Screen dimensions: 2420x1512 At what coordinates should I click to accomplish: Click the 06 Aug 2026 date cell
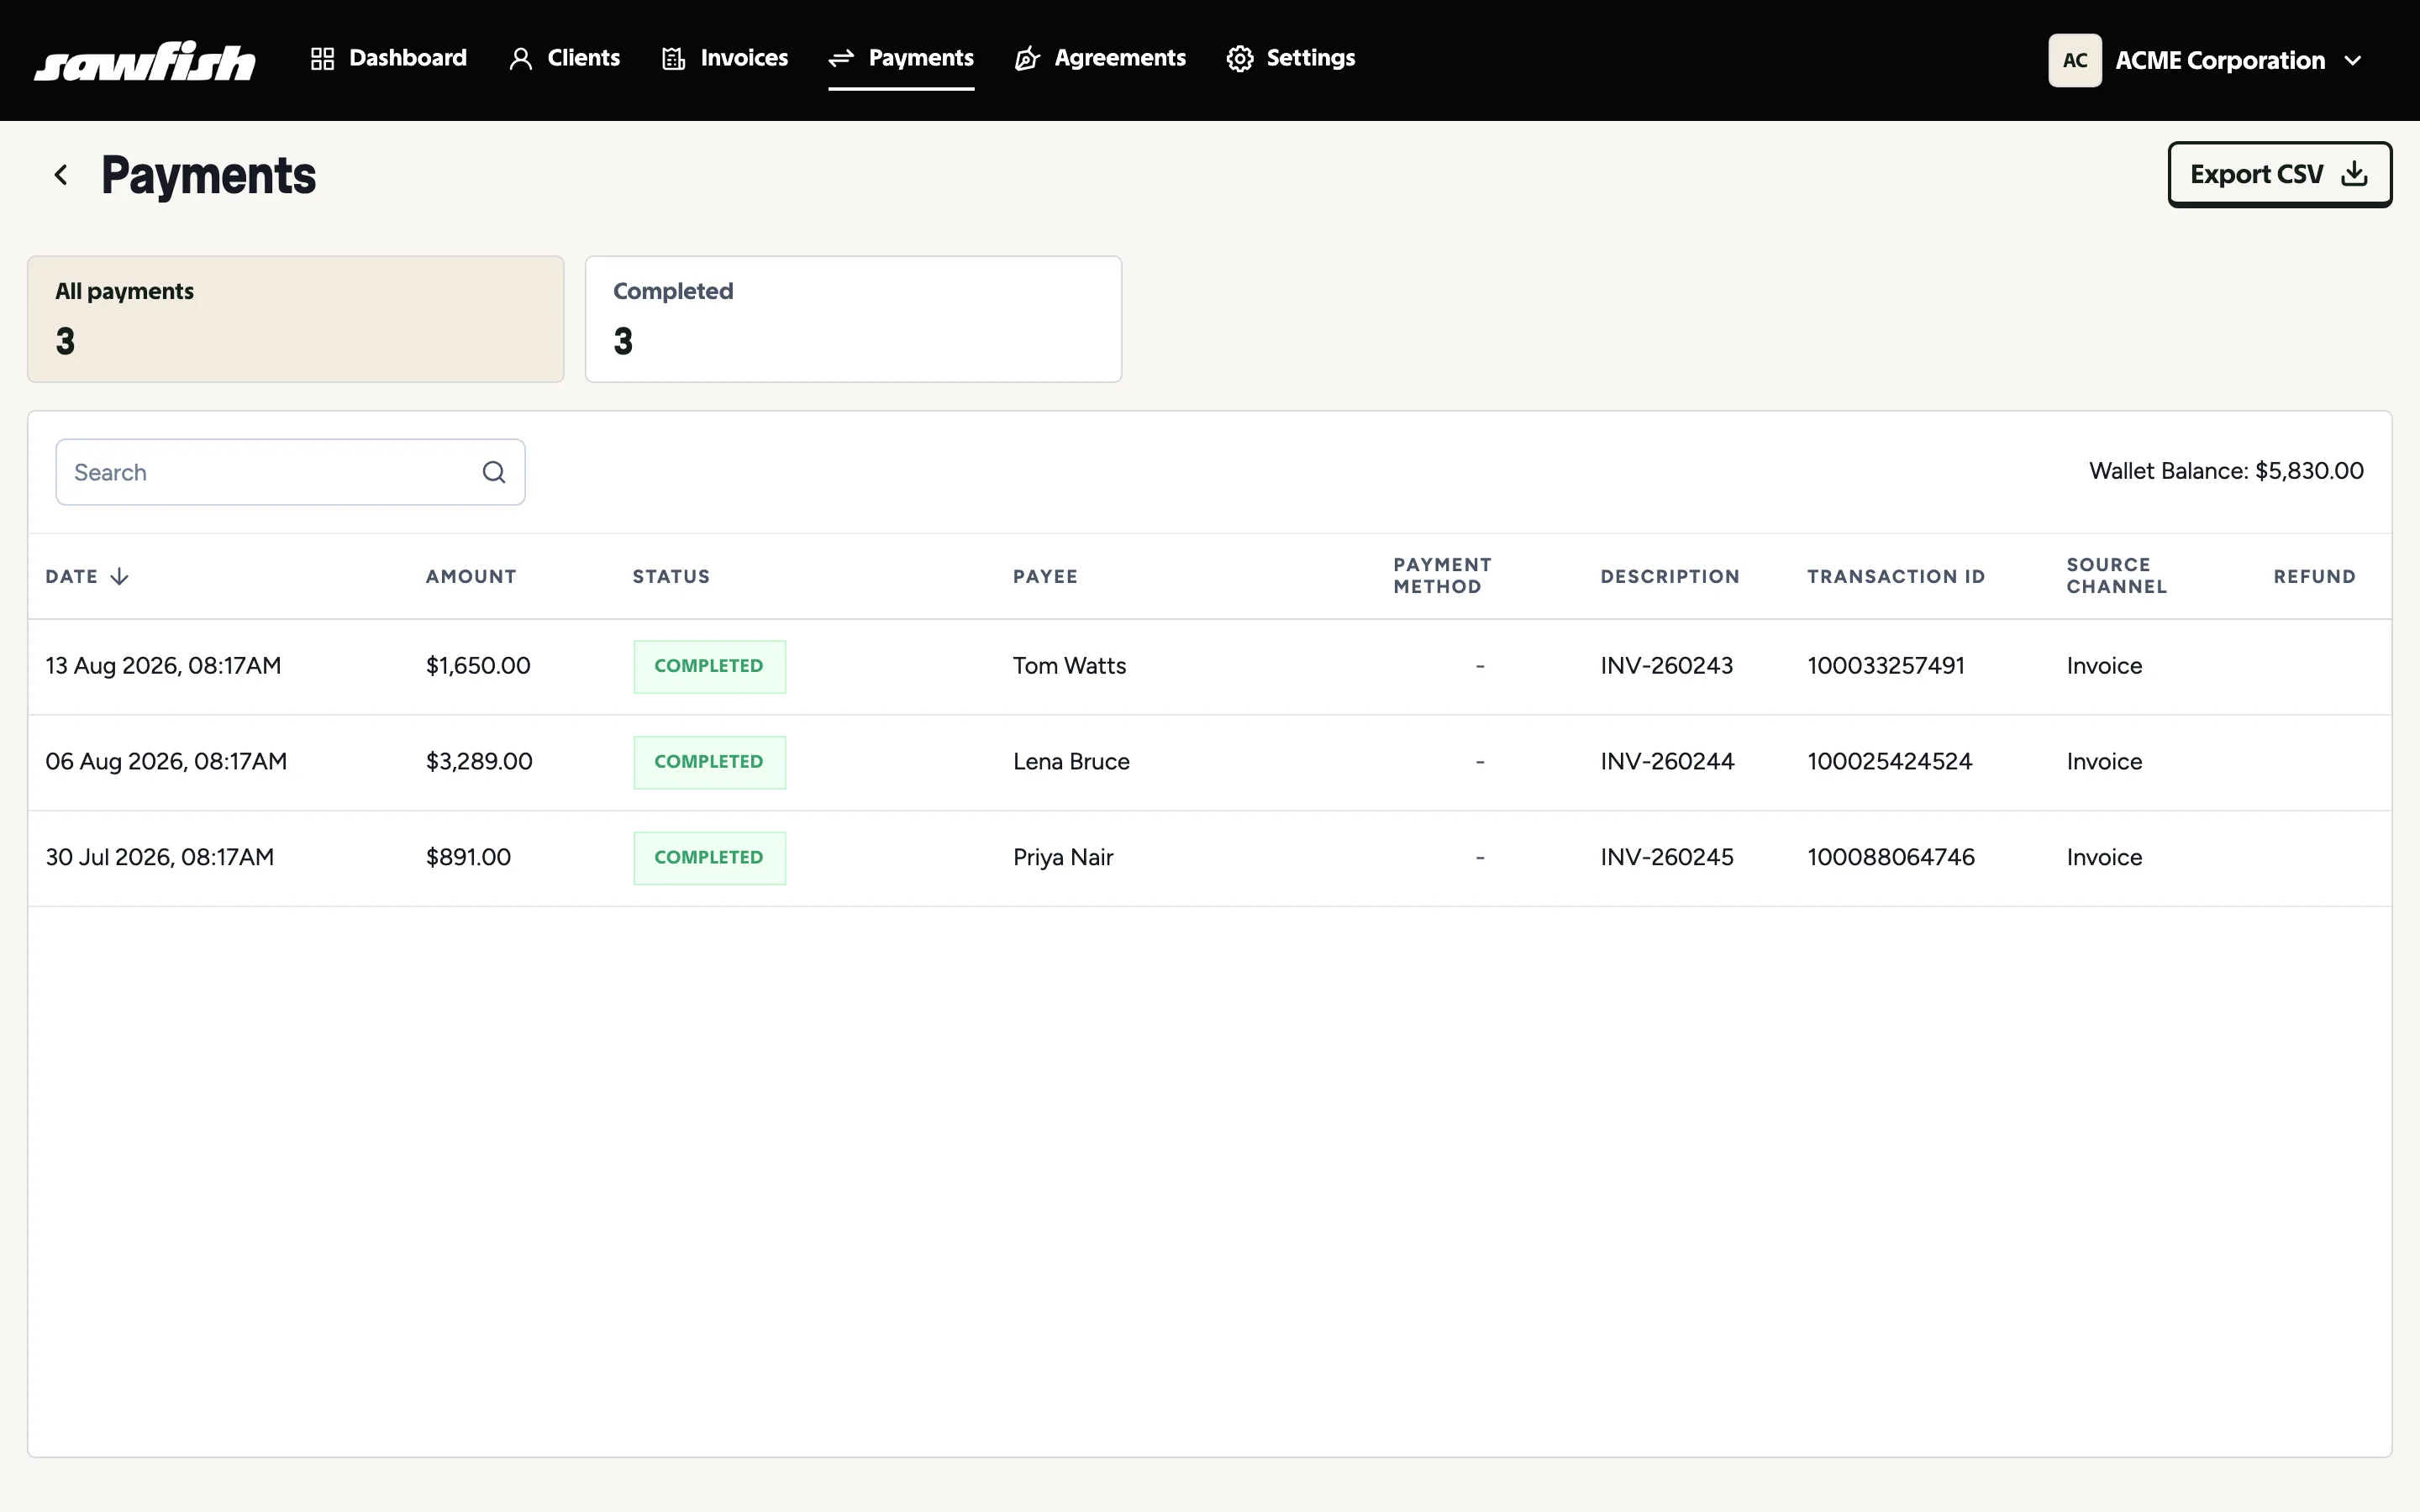coord(166,762)
